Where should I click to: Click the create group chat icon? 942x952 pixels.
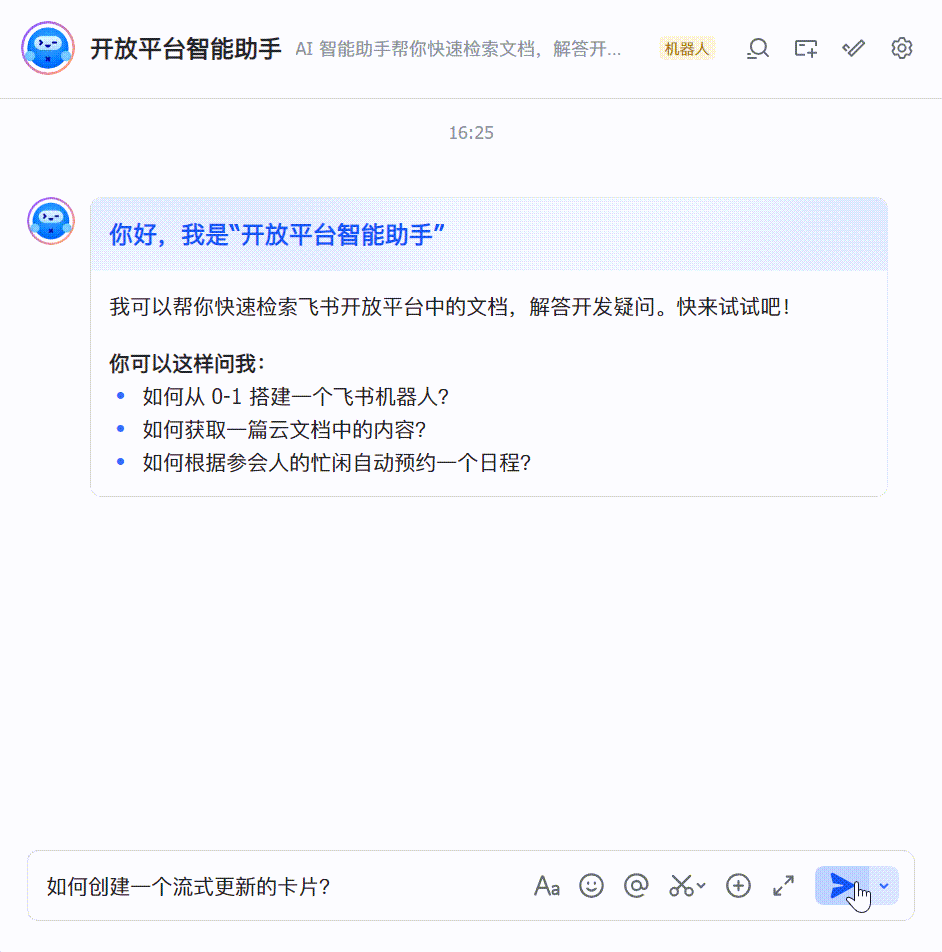[805, 48]
